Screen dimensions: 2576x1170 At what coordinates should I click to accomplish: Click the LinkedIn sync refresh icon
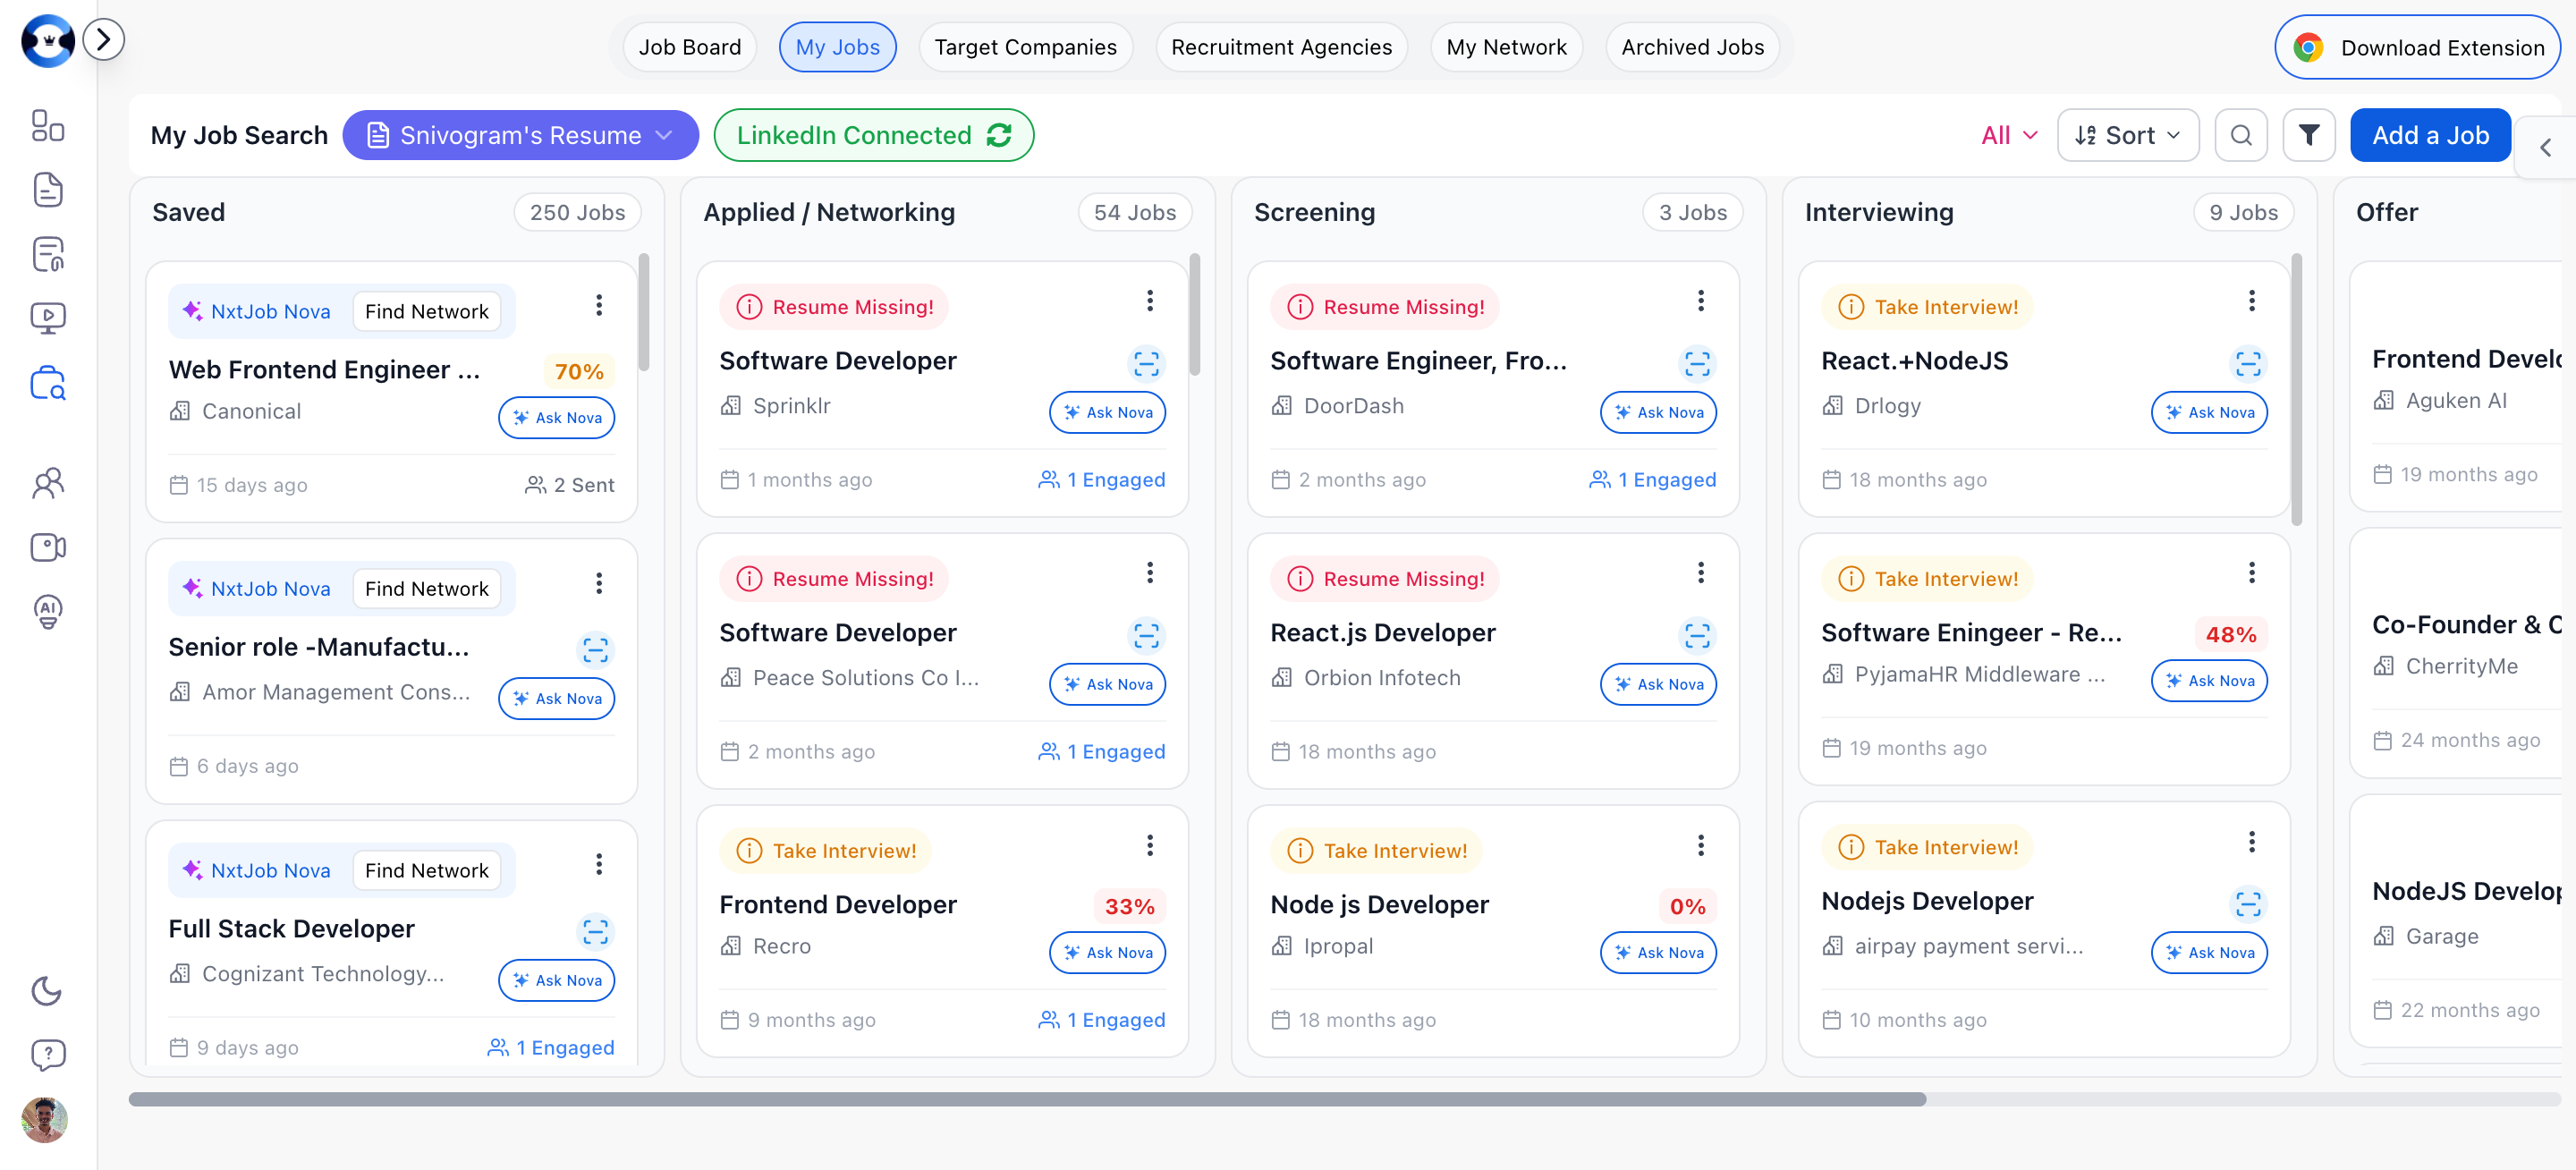click(999, 135)
